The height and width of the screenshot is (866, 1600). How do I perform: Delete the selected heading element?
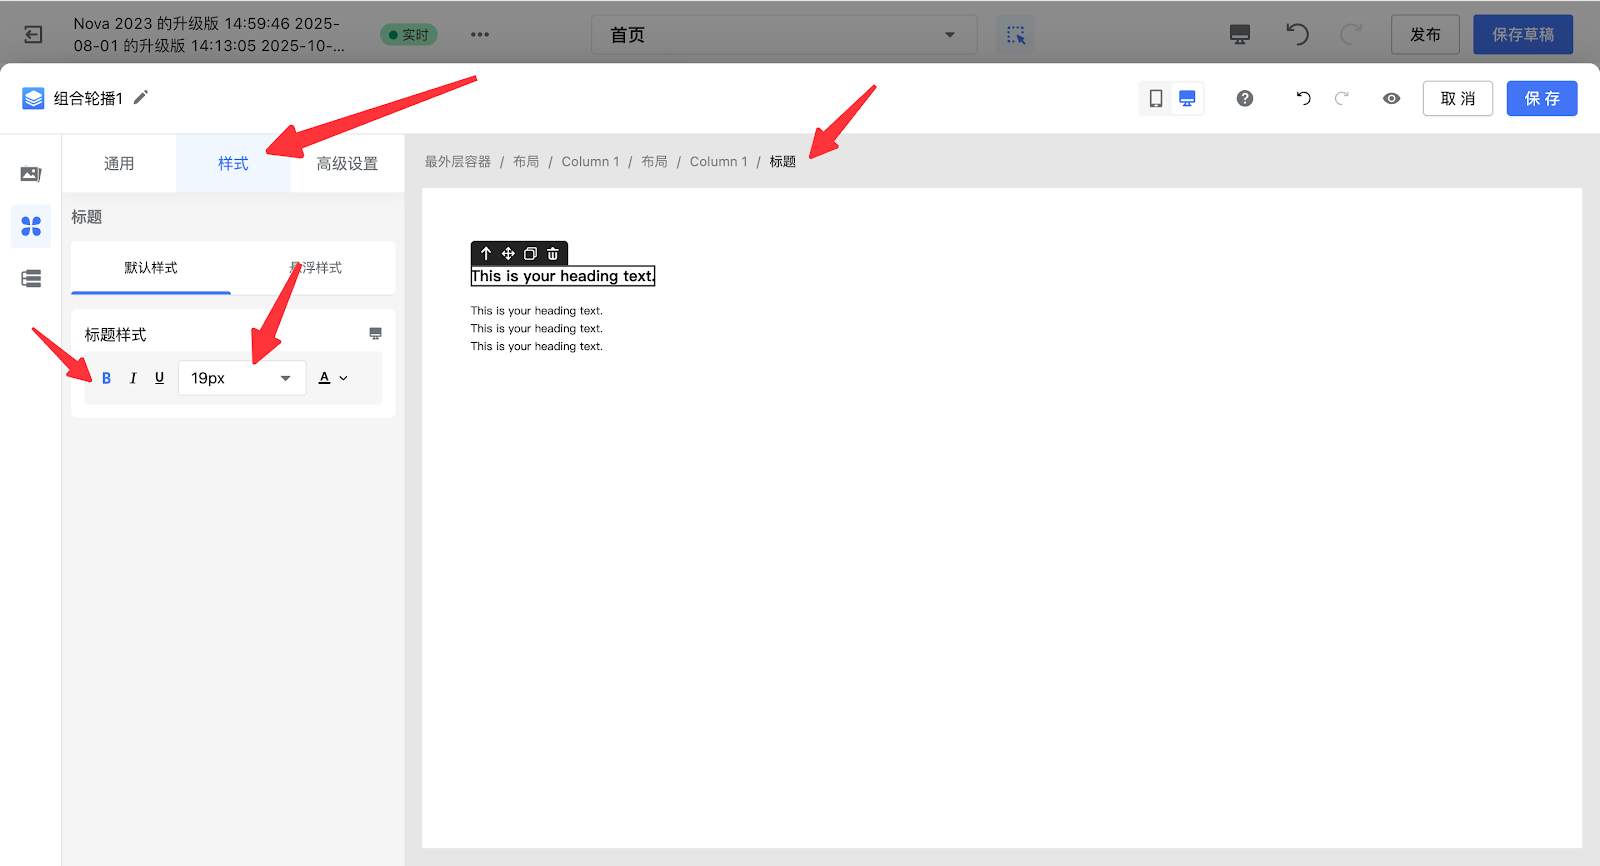[553, 254]
